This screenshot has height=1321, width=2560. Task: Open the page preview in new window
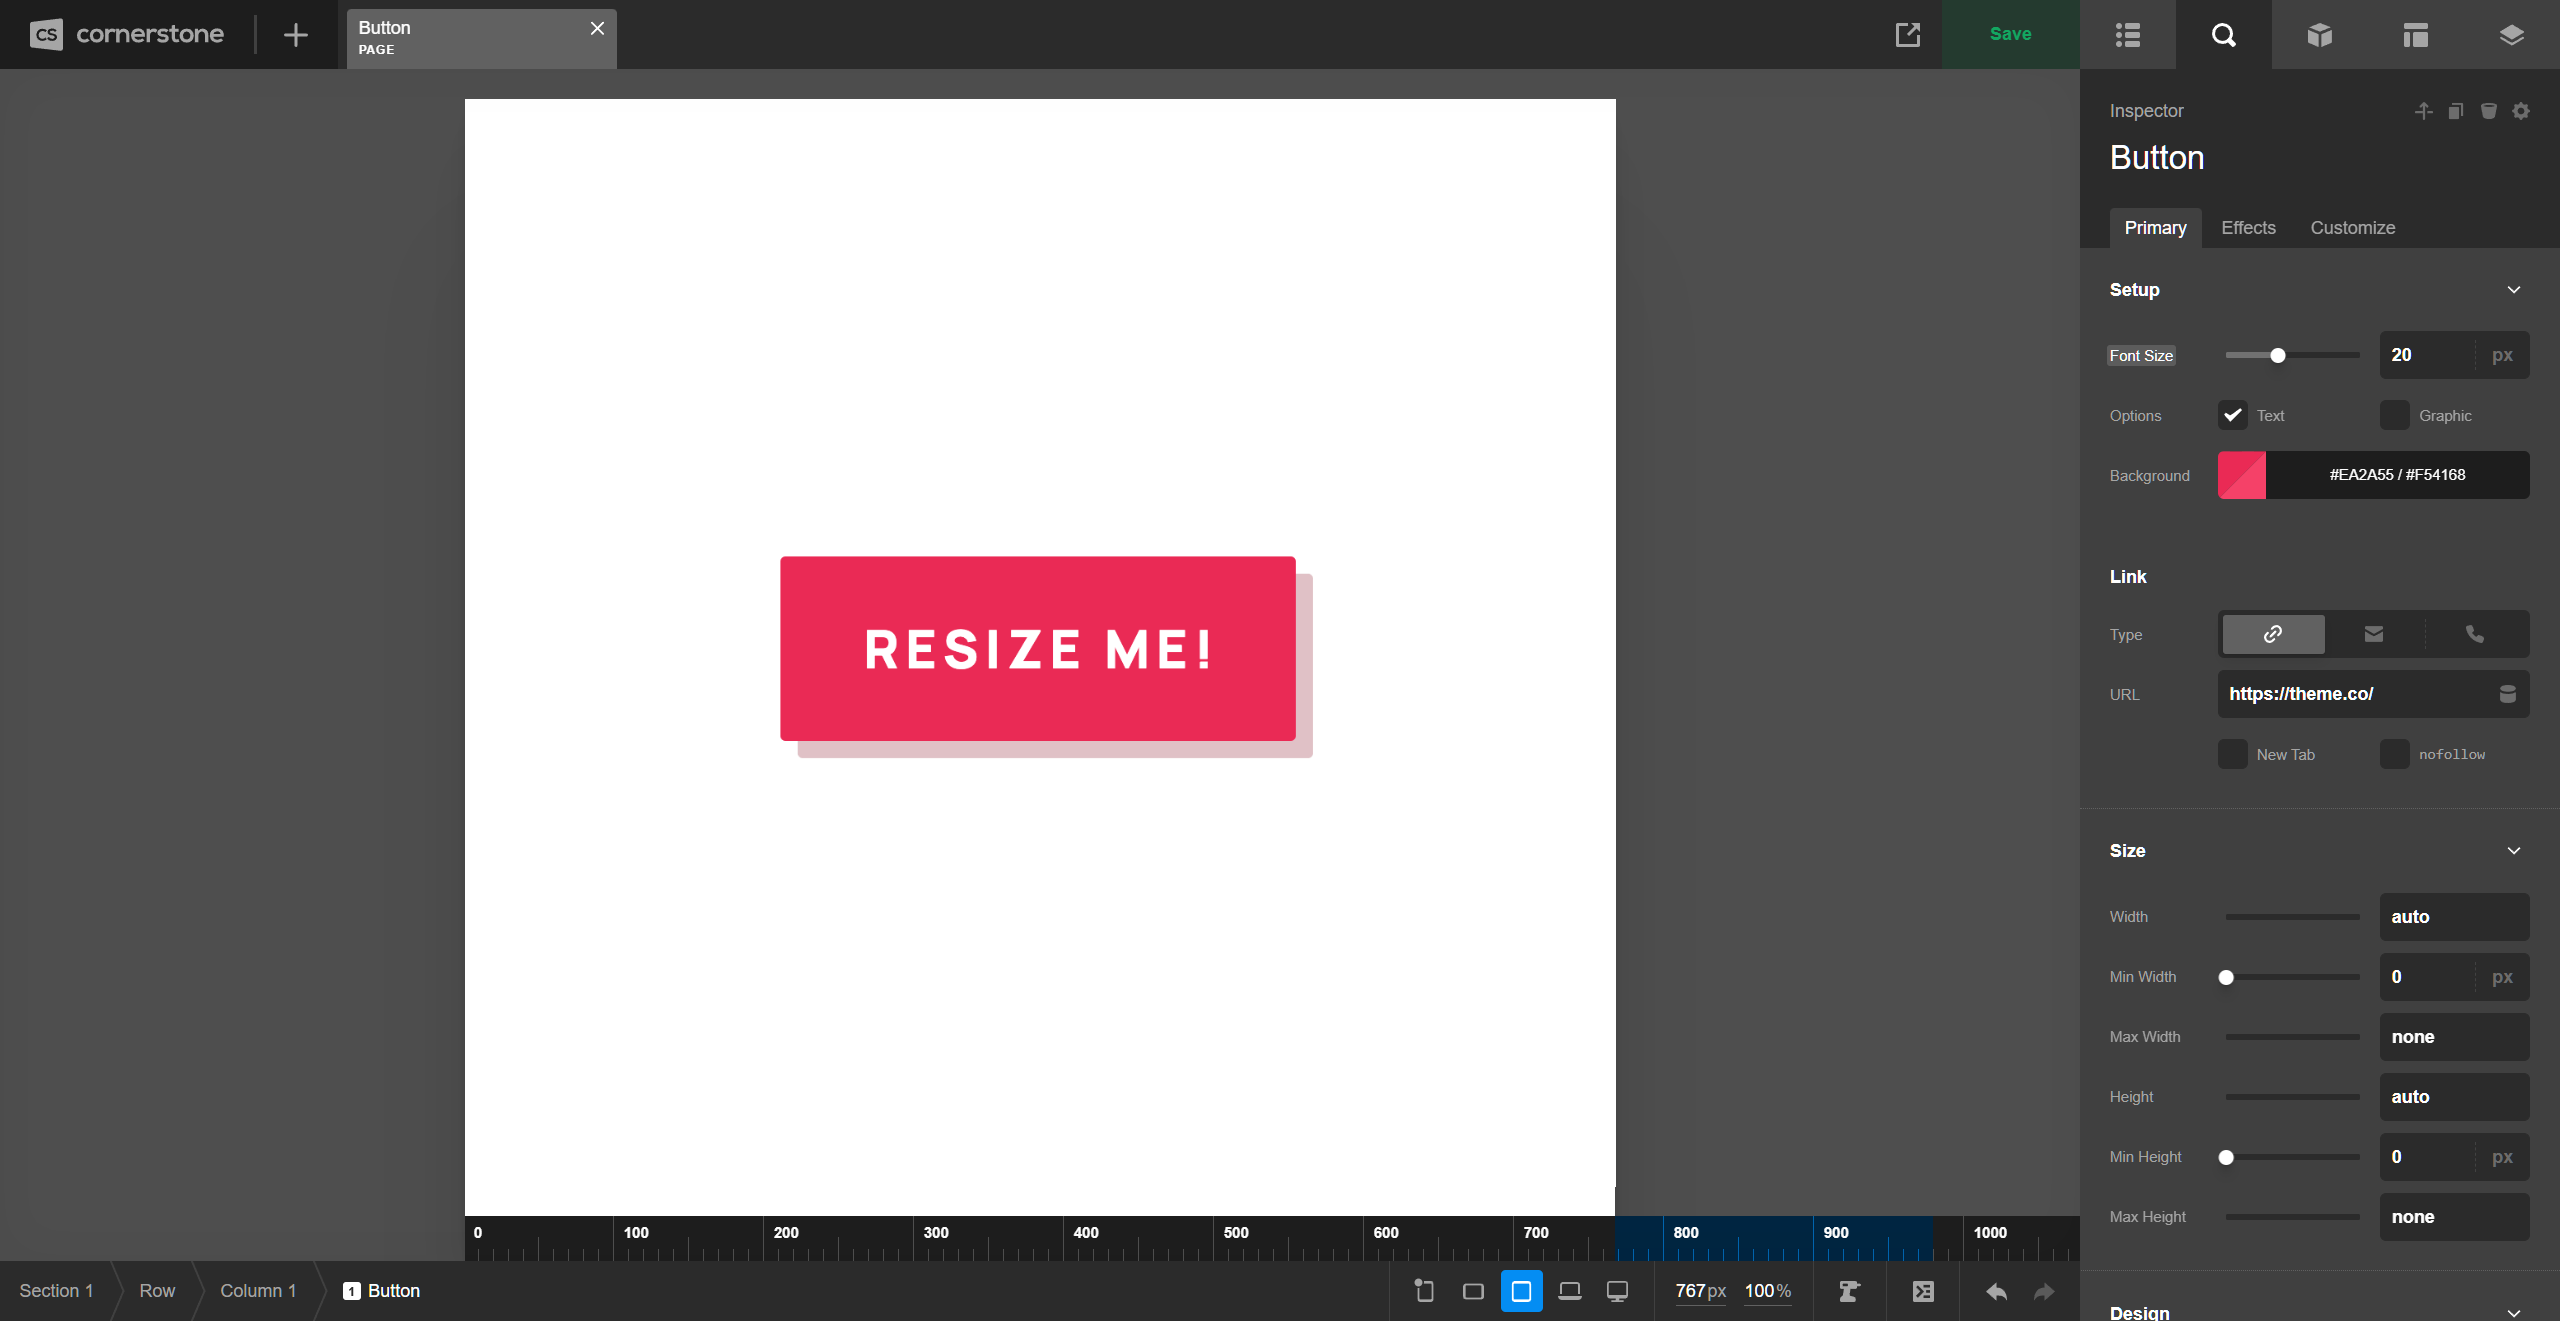click(1907, 35)
